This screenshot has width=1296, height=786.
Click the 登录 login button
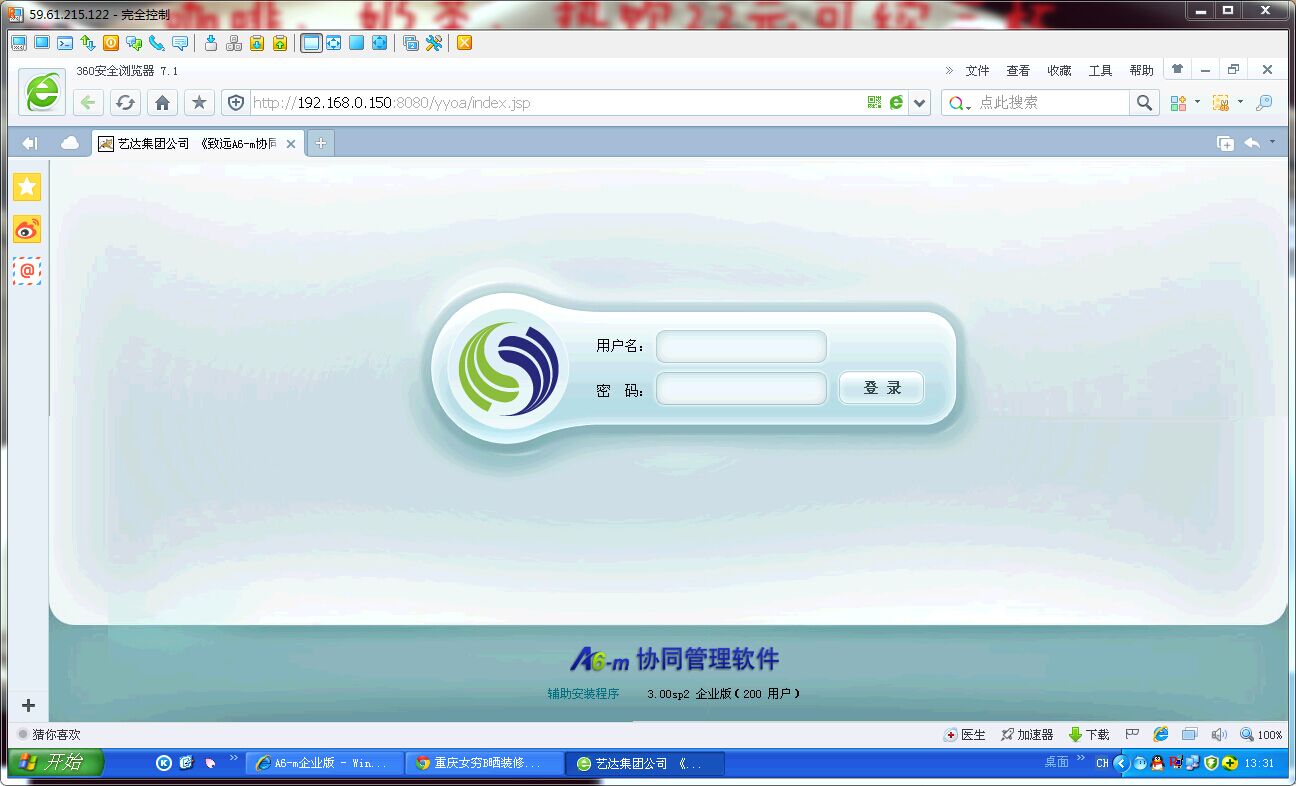(881, 388)
